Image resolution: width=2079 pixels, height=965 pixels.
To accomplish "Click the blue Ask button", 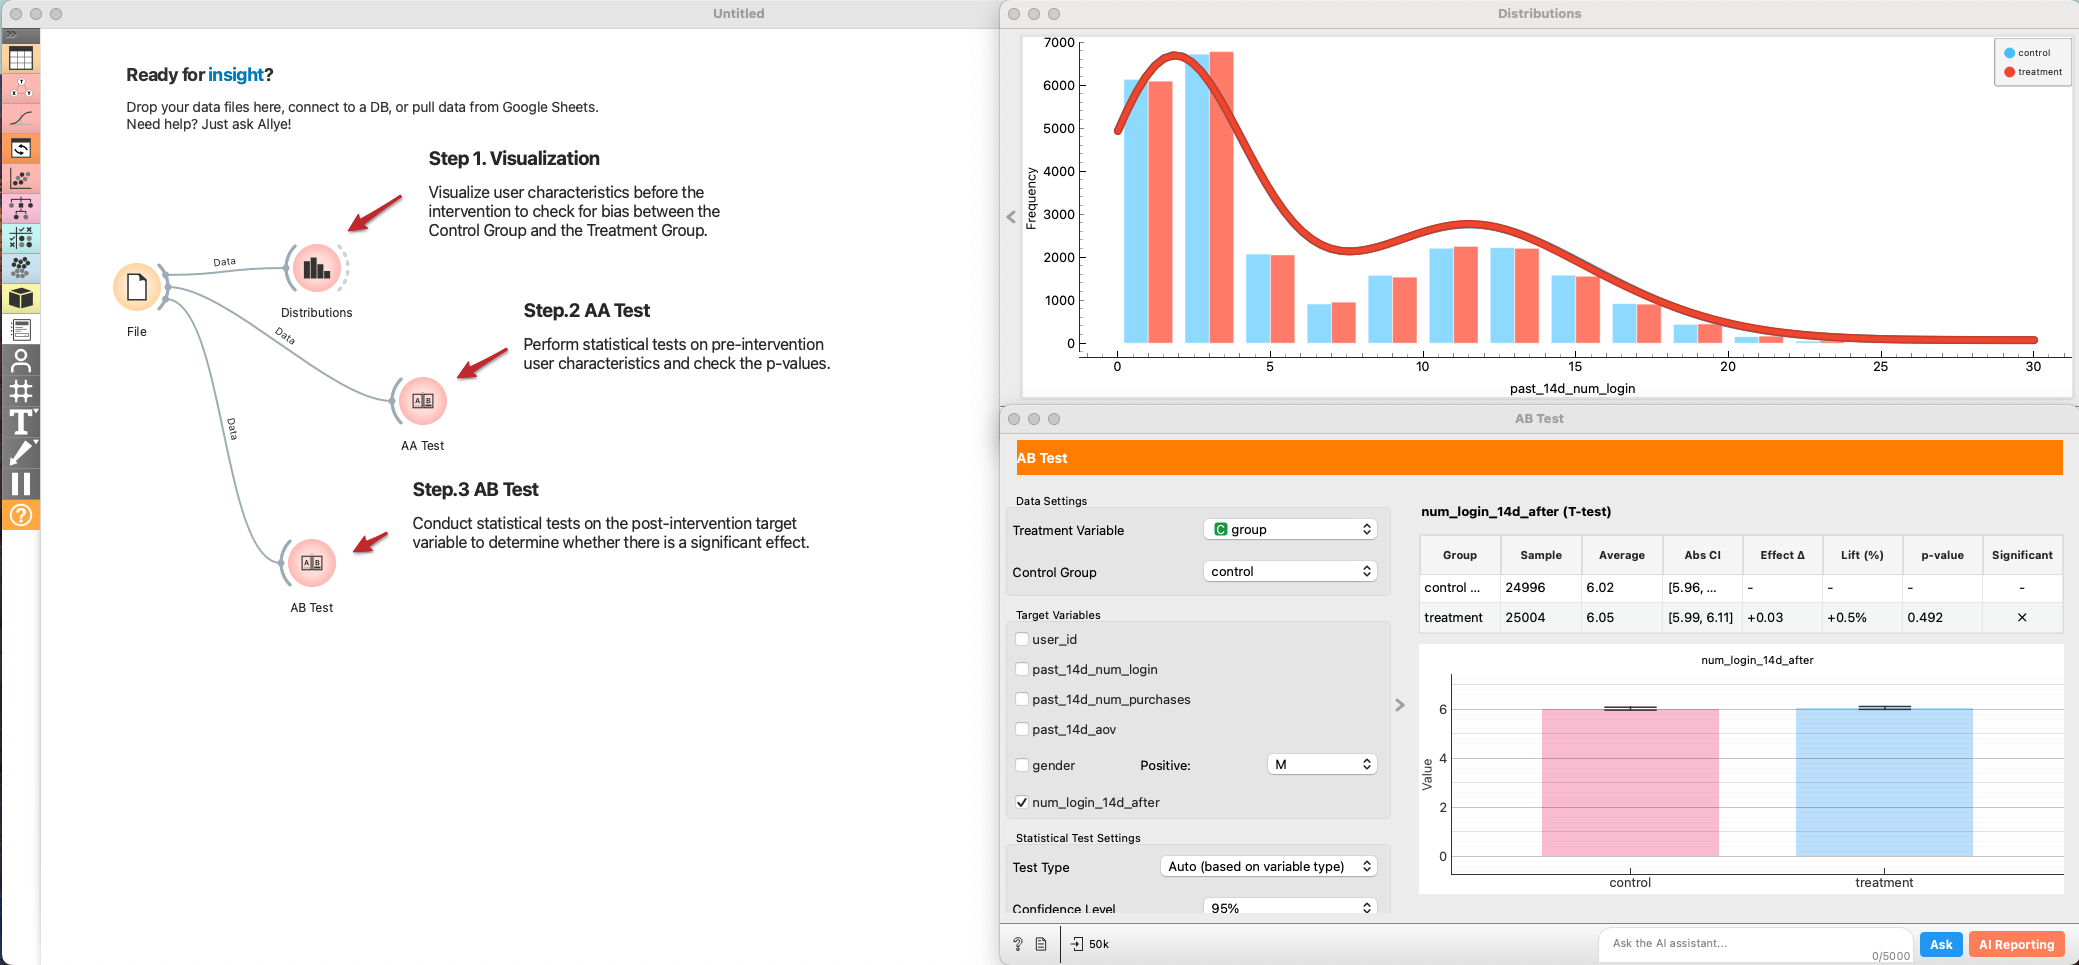I will [x=1940, y=944].
